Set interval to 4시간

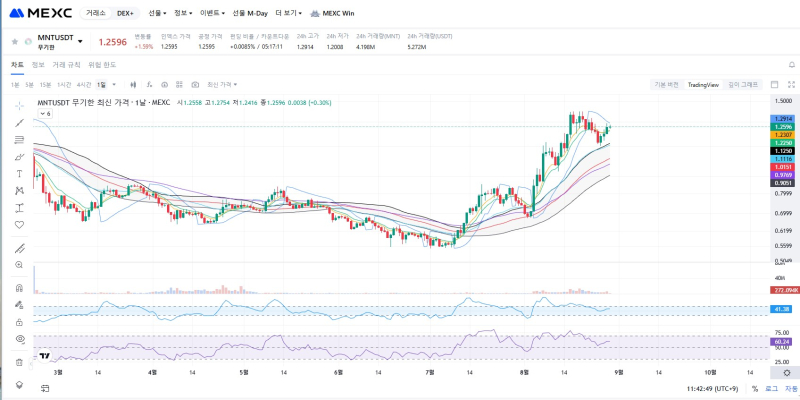(84, 85)
